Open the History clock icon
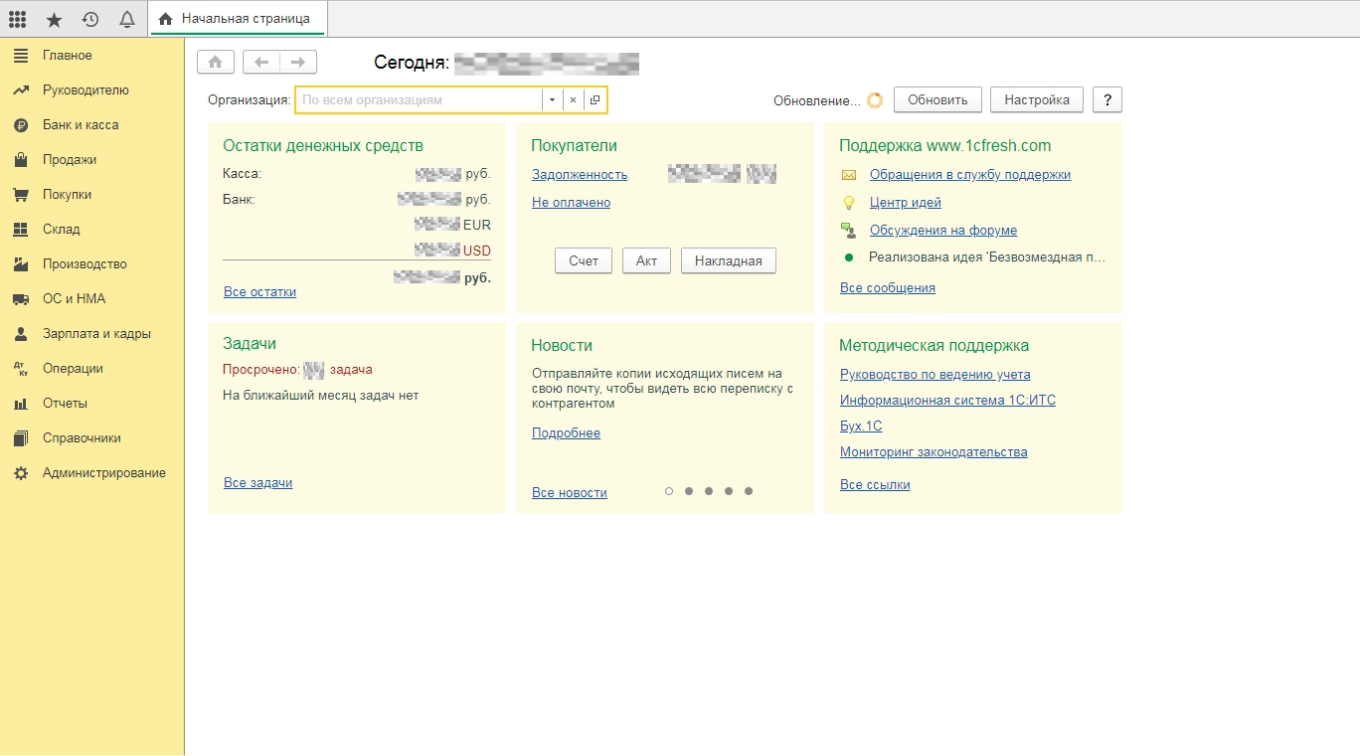 click(90, 19)
